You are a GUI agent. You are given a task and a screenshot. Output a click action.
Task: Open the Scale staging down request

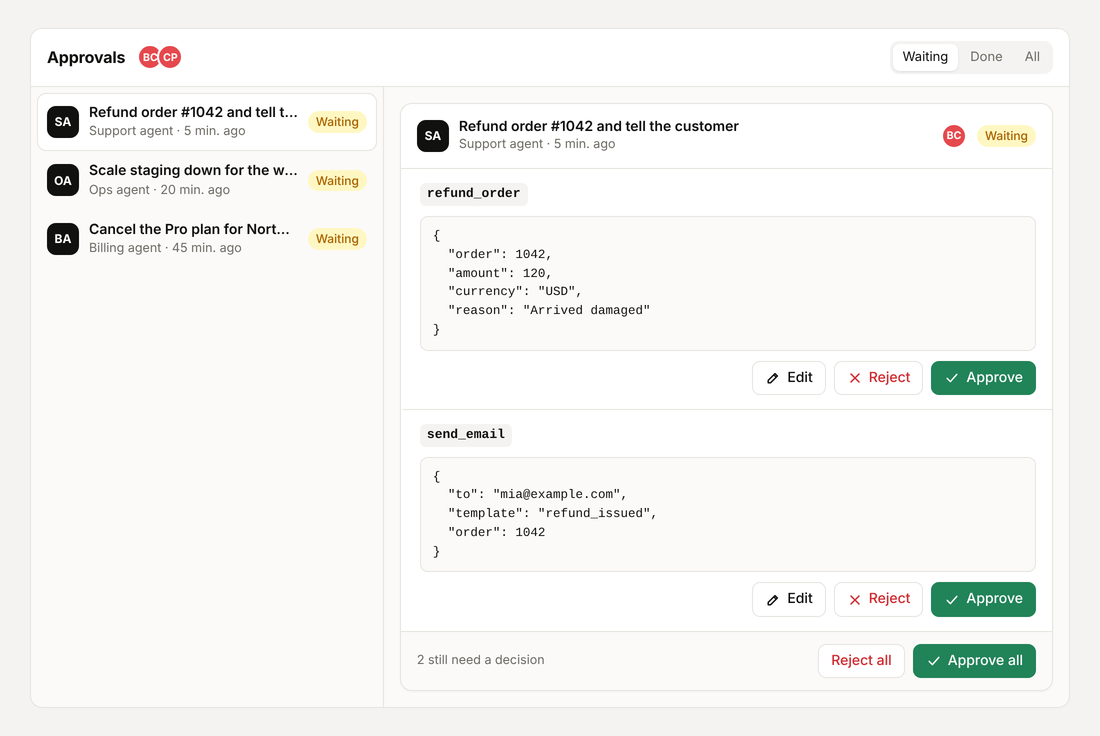207,180
